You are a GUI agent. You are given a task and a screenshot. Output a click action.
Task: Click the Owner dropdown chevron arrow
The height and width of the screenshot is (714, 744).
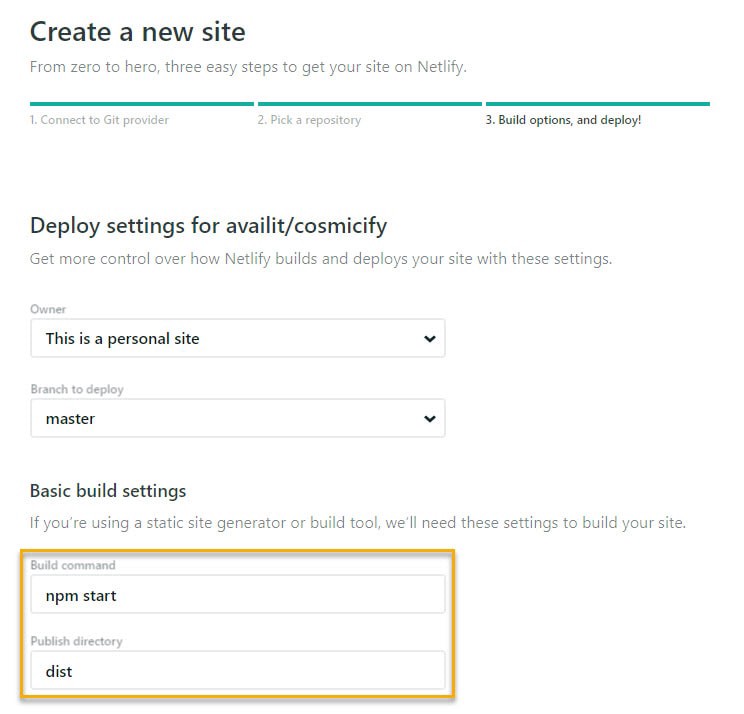429,339
